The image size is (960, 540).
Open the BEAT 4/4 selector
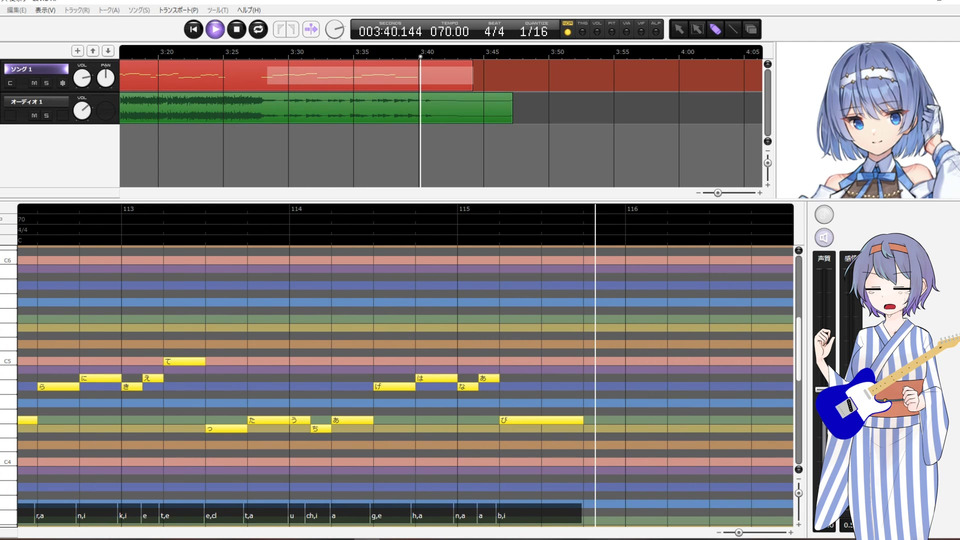[x=494, y=31]
